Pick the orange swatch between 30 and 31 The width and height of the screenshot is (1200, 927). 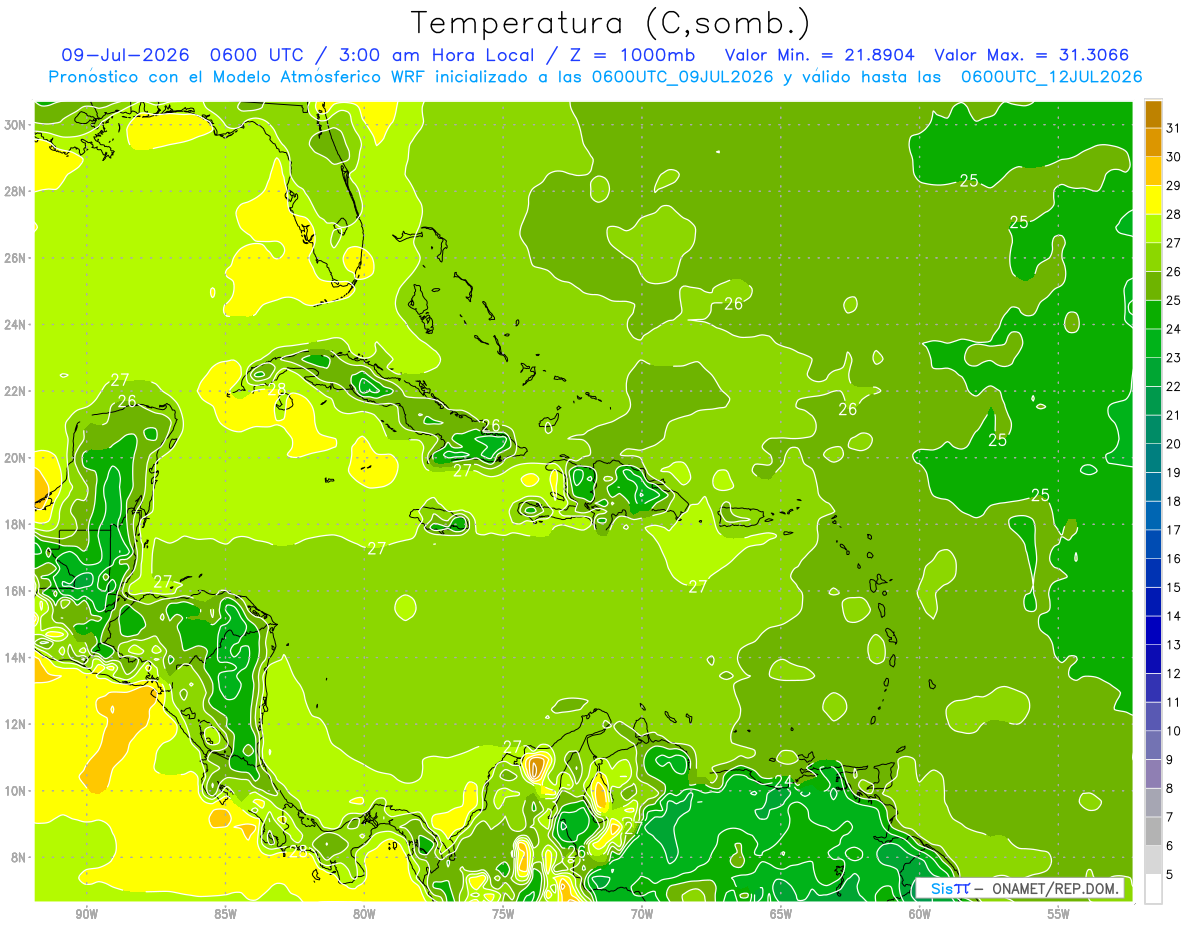1154,142
